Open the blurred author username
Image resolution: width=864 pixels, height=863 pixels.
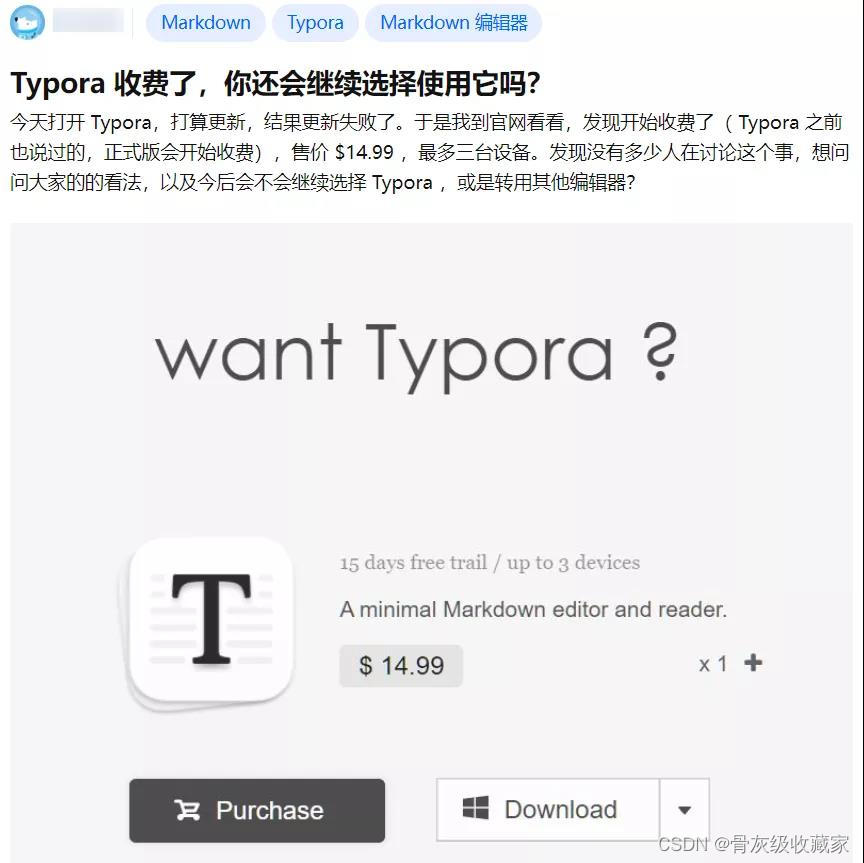[88, 21]
